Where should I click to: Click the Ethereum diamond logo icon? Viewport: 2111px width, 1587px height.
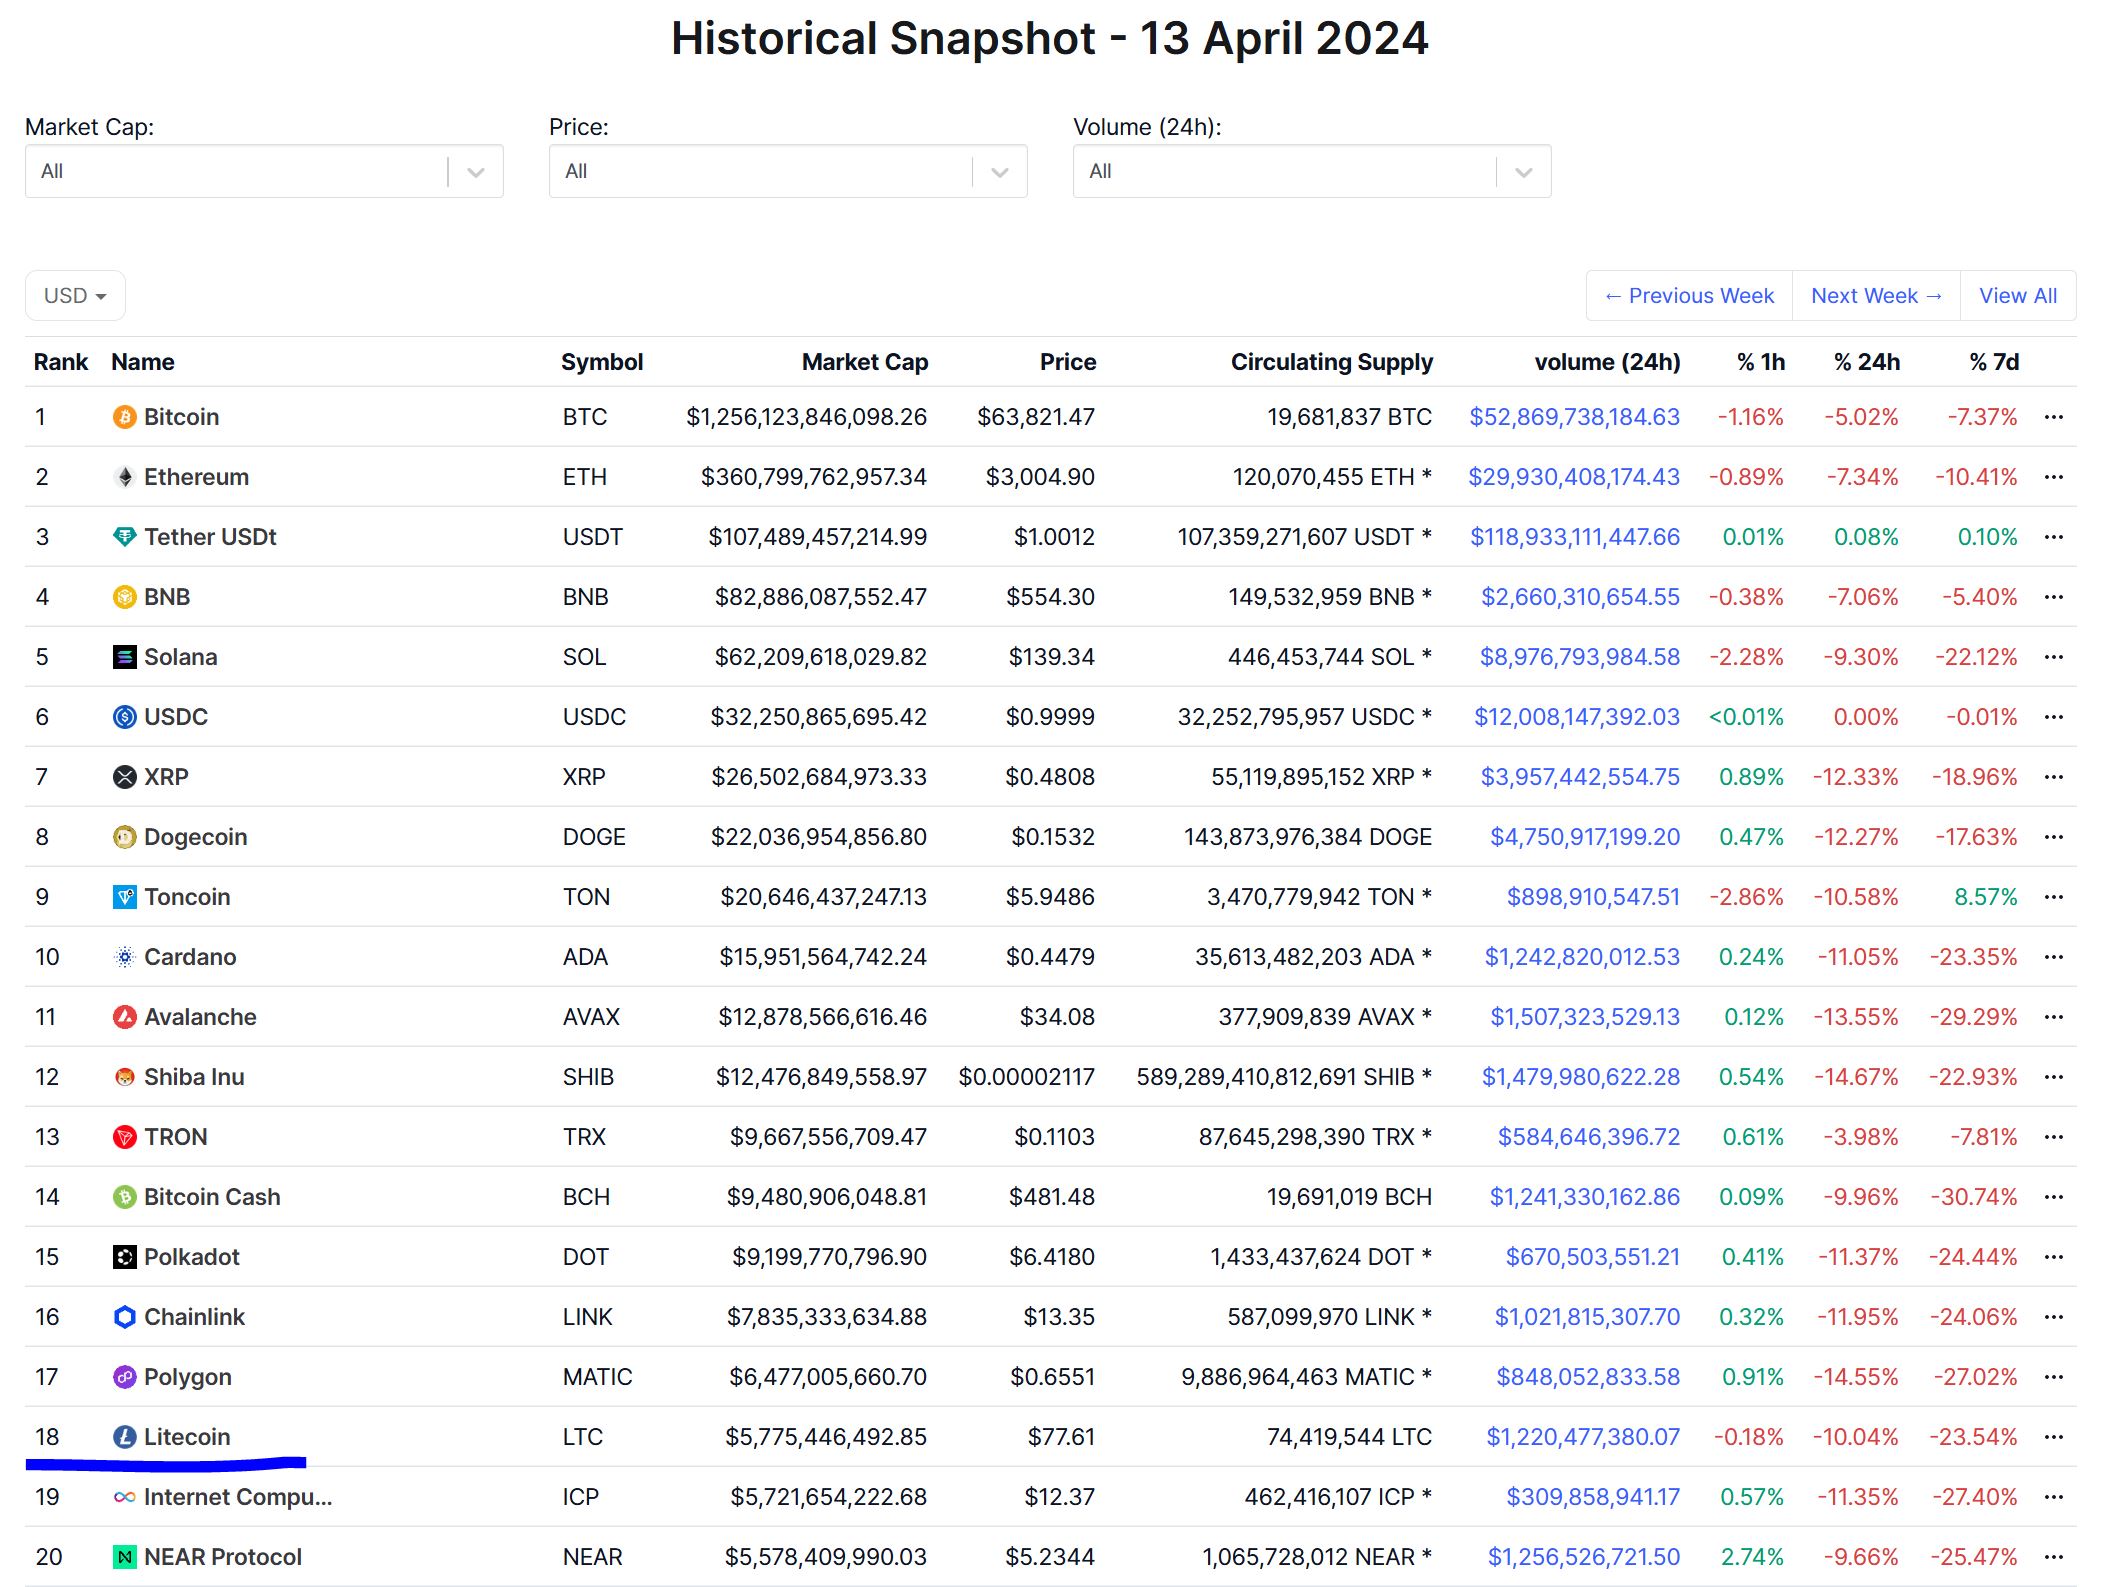(x=124, y=477)
